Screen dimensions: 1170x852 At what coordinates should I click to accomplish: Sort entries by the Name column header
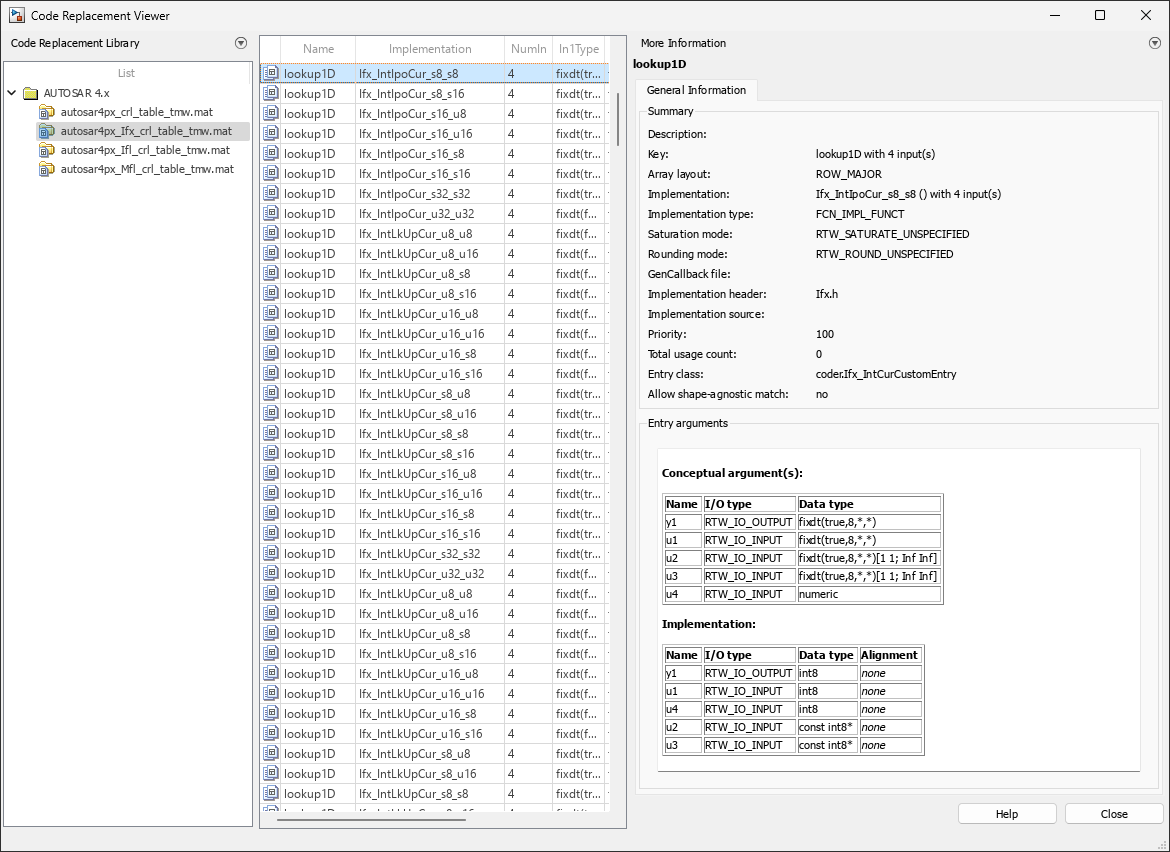pyautogui.click(x=318, y=48)
